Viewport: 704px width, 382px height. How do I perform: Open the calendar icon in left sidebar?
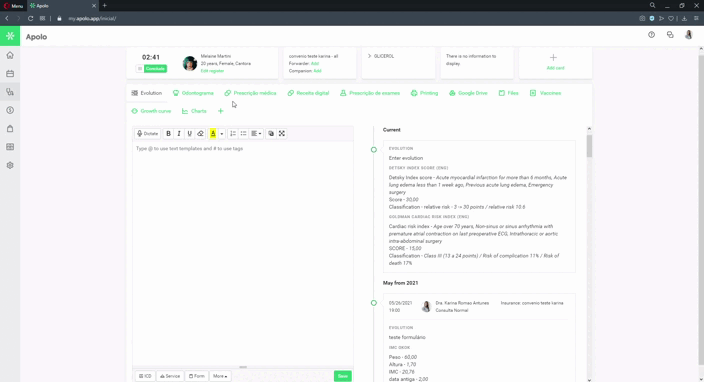click(x=10, y=74)
